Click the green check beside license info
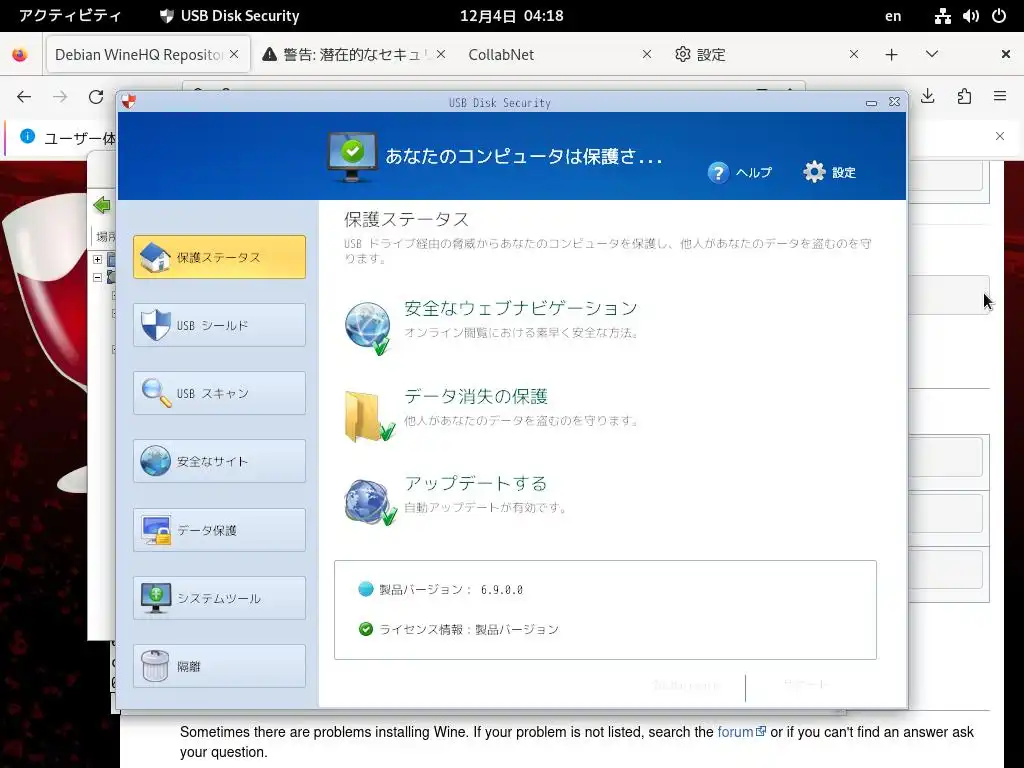Screen dimensions: 1024x768 366,629
